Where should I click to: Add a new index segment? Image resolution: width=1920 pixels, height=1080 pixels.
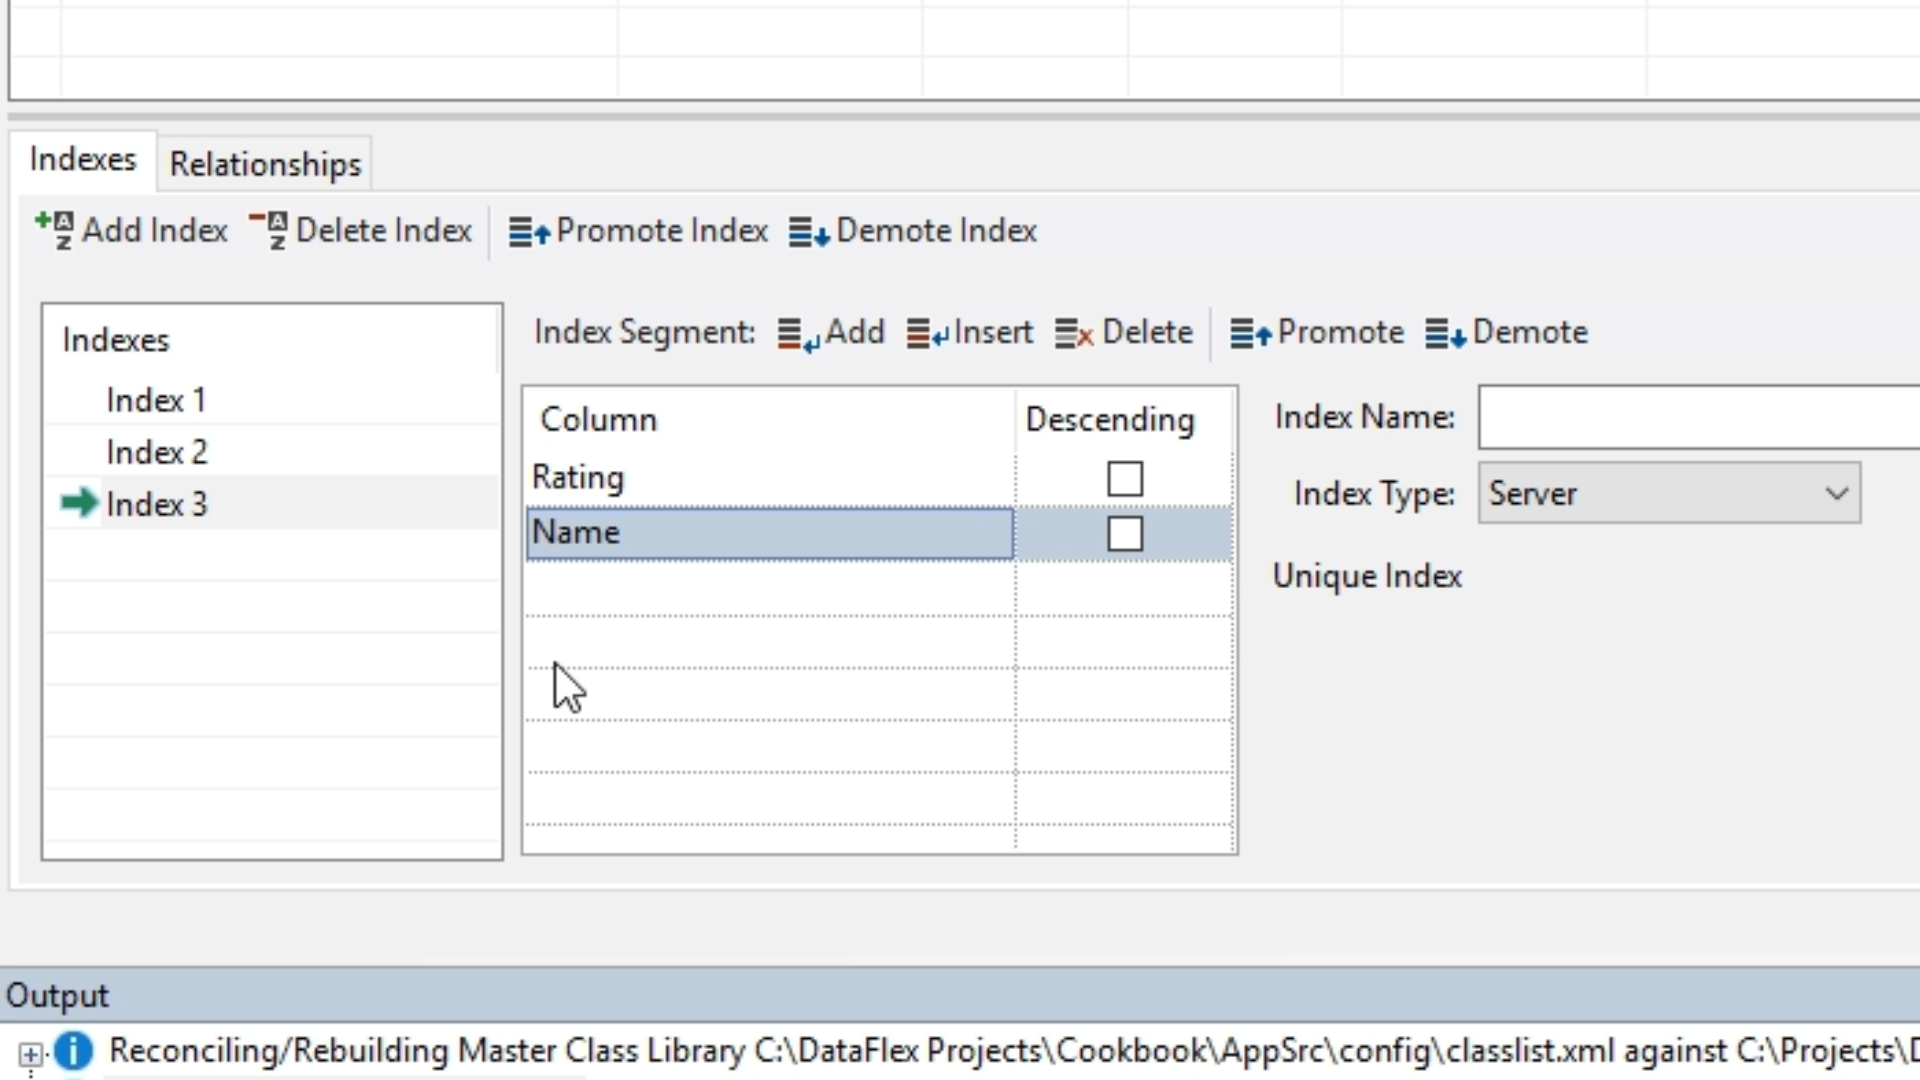tap(831, 332)
